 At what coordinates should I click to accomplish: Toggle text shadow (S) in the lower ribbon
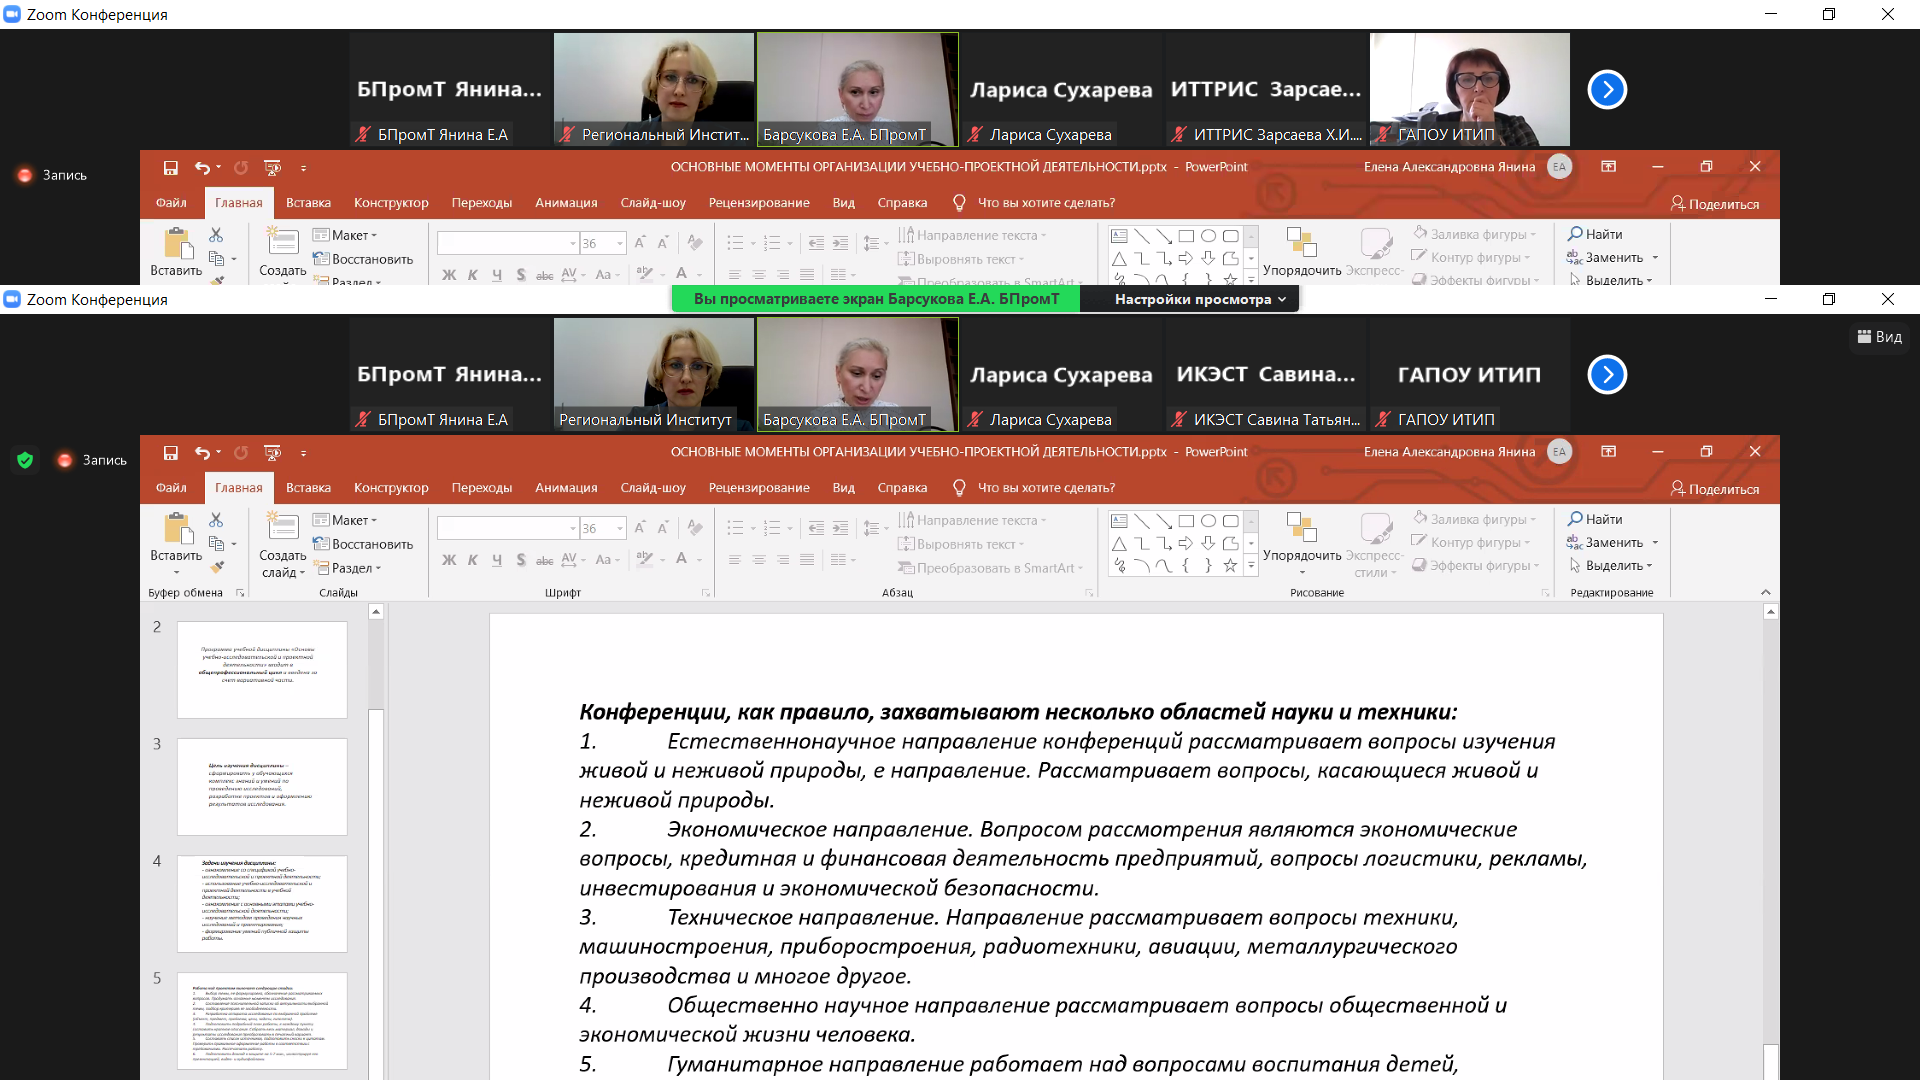click(x=521, y=560)
